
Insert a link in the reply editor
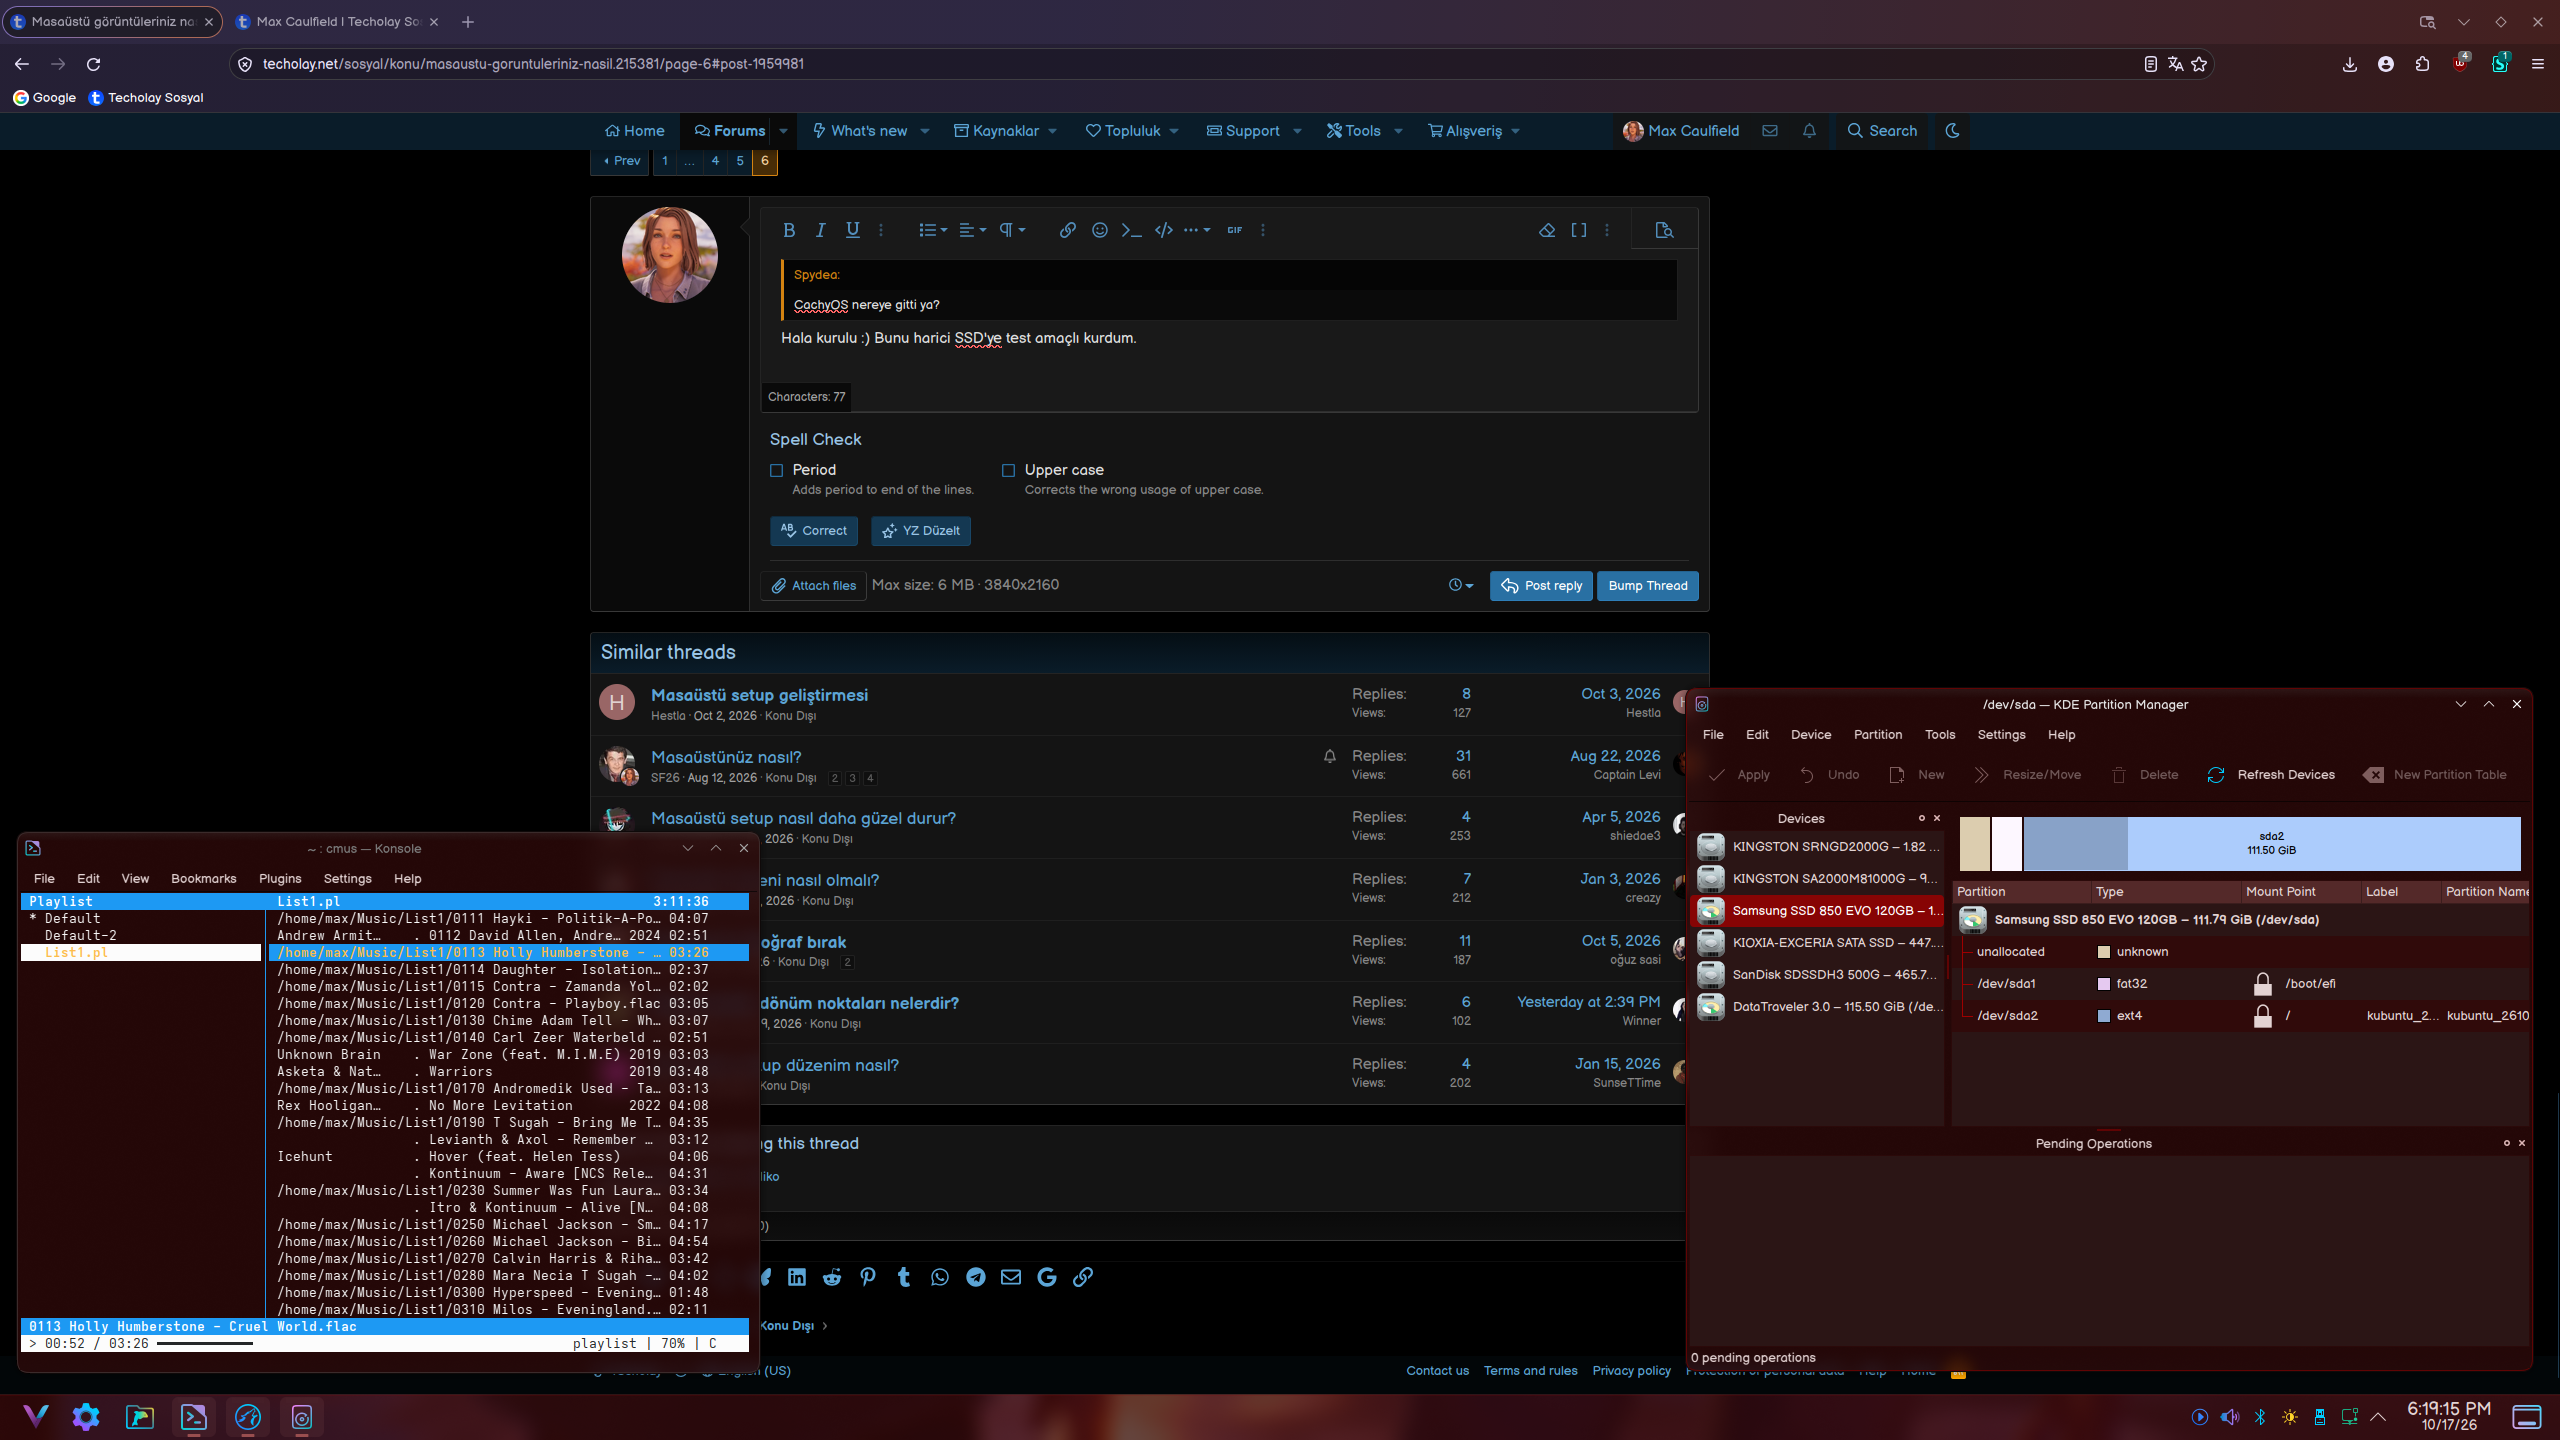[x=1068, y=230]
